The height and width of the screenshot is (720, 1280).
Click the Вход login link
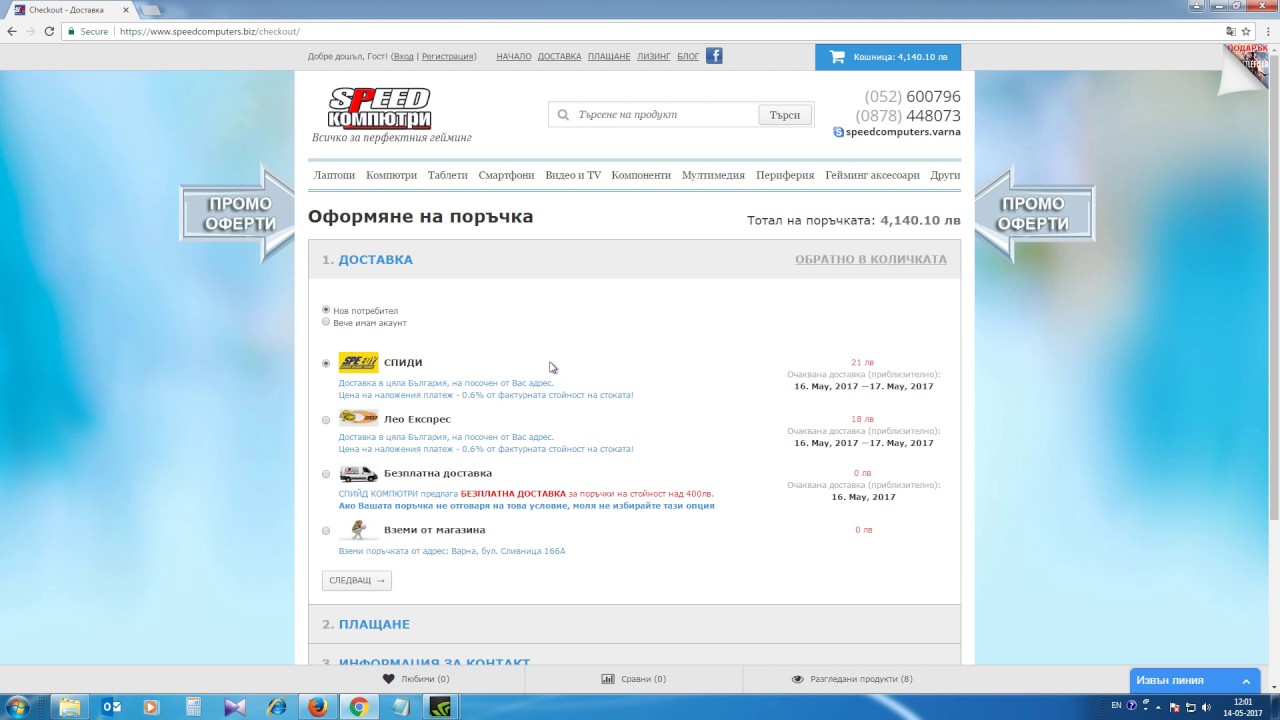pos(403,57)
